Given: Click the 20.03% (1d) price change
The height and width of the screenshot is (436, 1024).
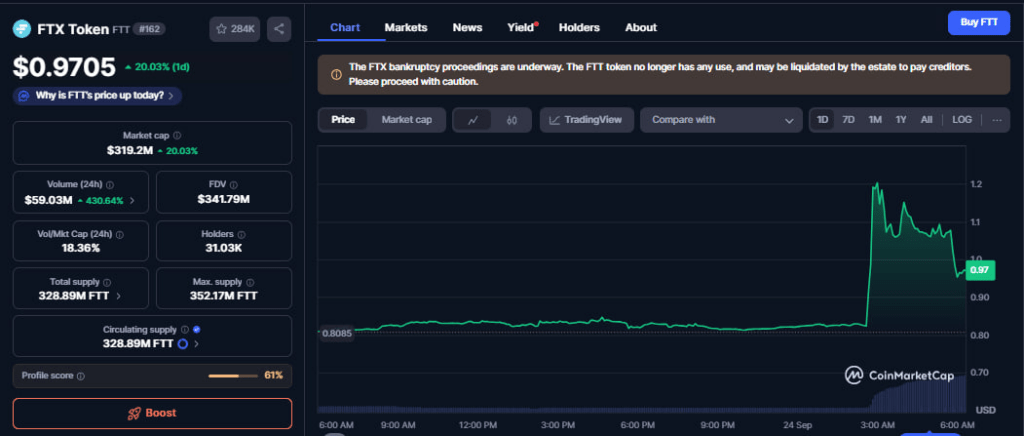Looking at the screenshot, I should pyautogui.click(x=157, y=67).
